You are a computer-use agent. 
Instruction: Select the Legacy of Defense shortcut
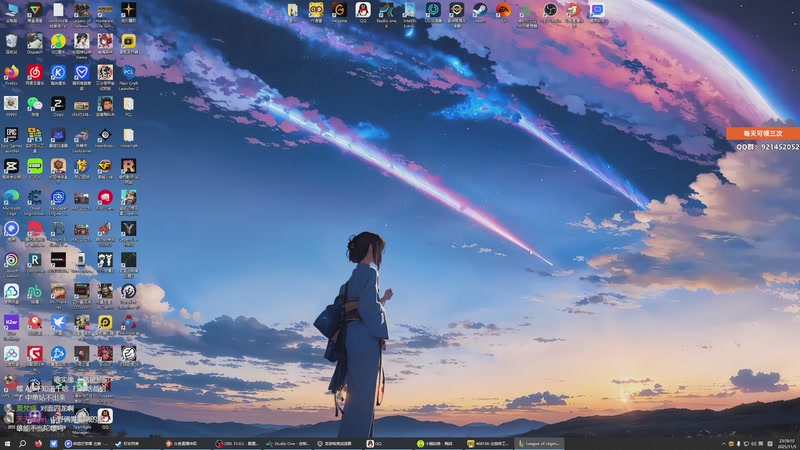82,14
